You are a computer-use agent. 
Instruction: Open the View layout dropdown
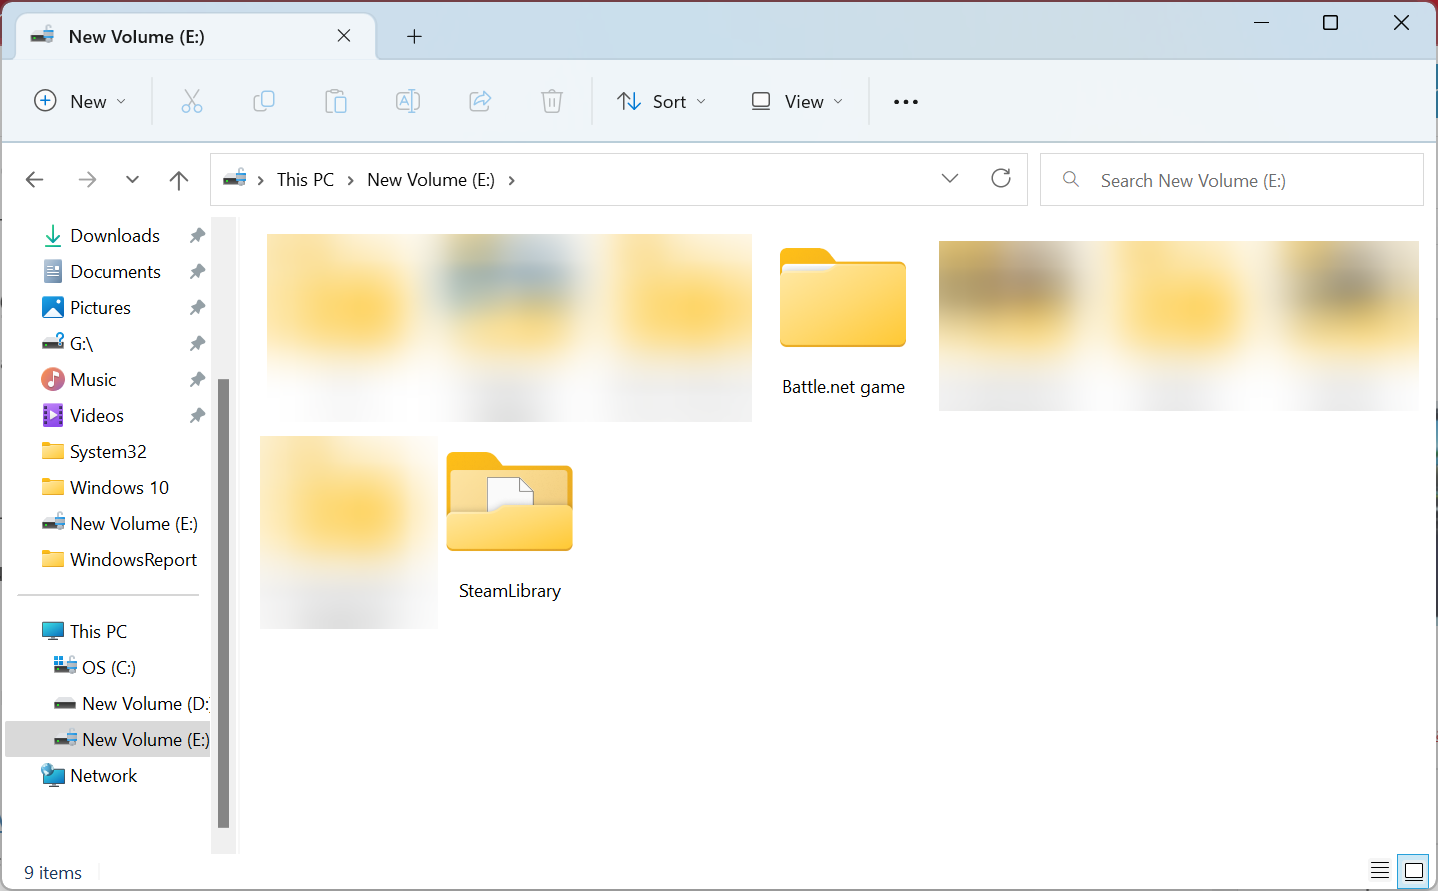pyautogui.click(x=797, y=101)
